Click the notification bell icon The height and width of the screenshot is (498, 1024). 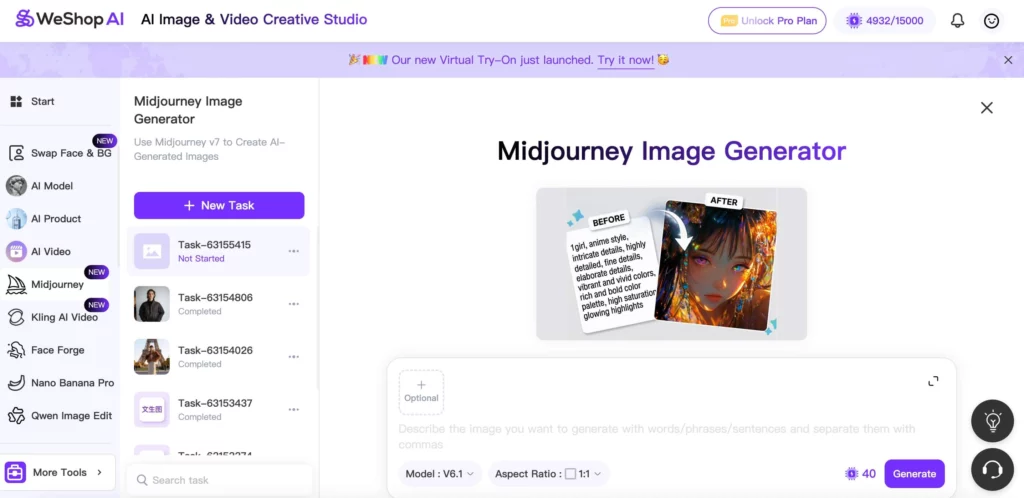957,20
